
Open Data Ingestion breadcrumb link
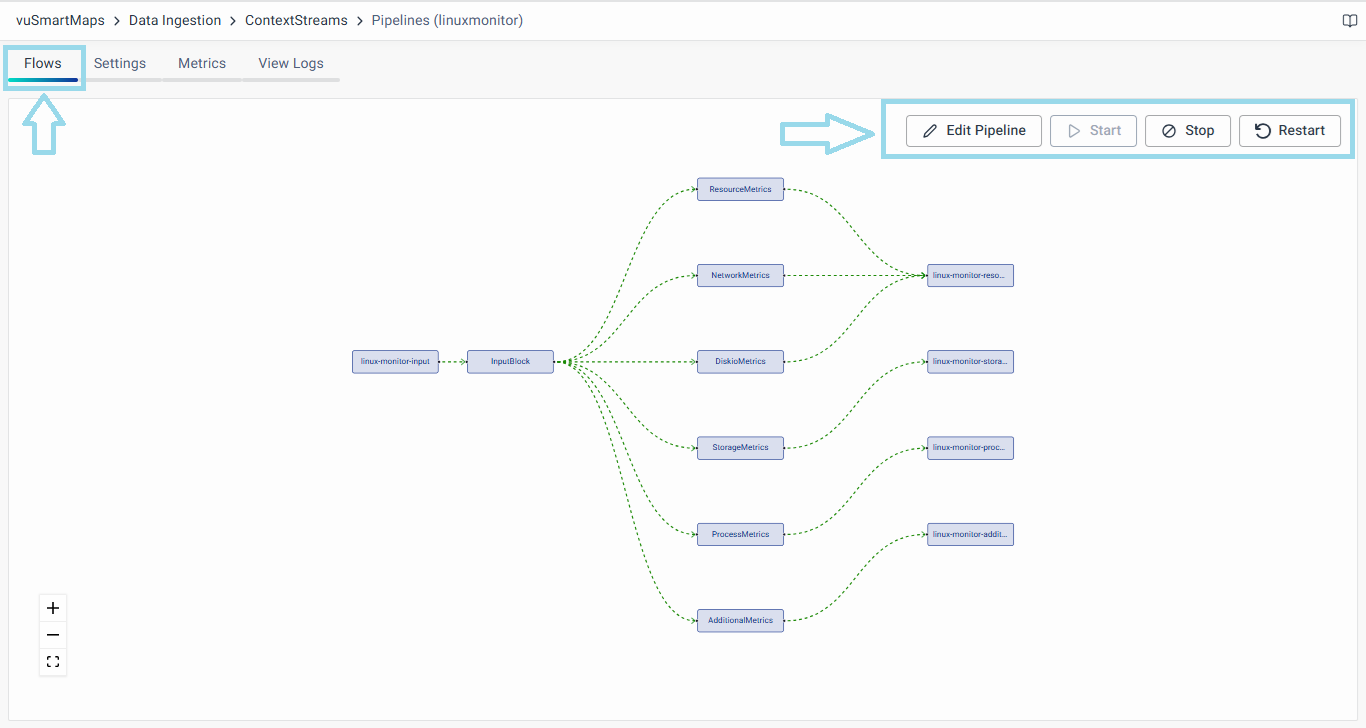click(175, 20)
